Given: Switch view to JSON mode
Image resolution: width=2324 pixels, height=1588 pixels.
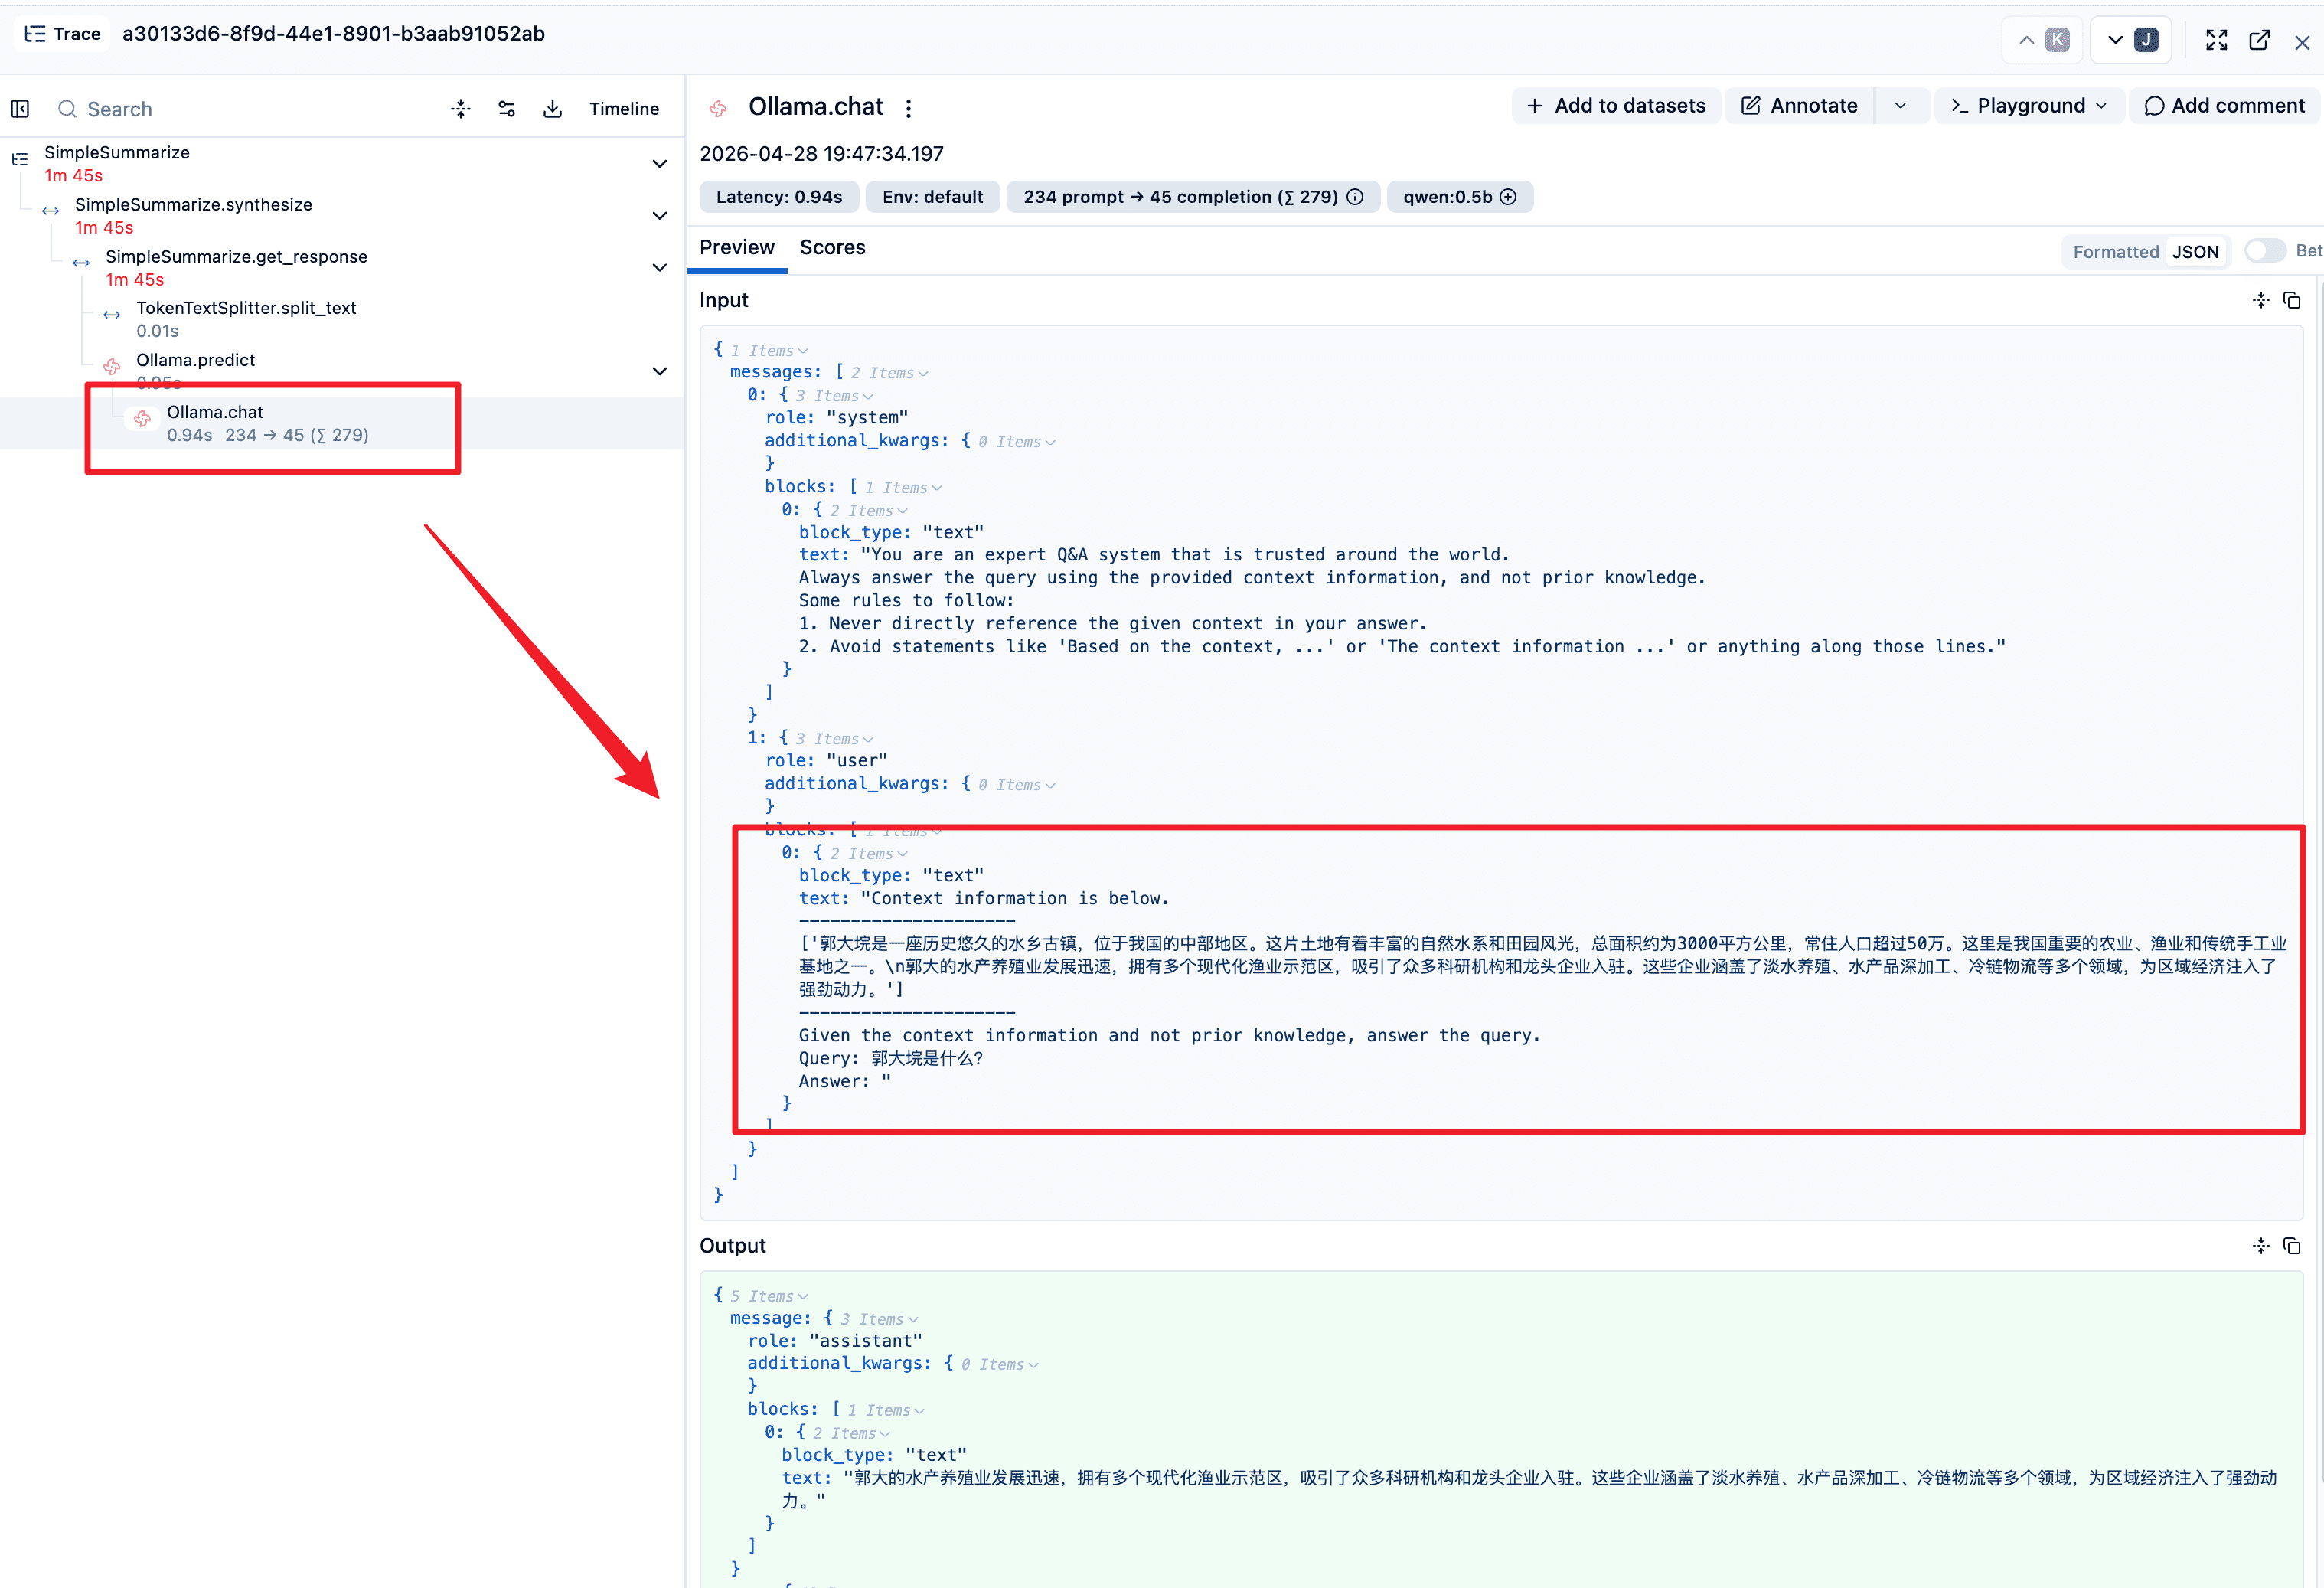Looking at the screenshot, I should pyautogui.click(x=2195, y=252).
